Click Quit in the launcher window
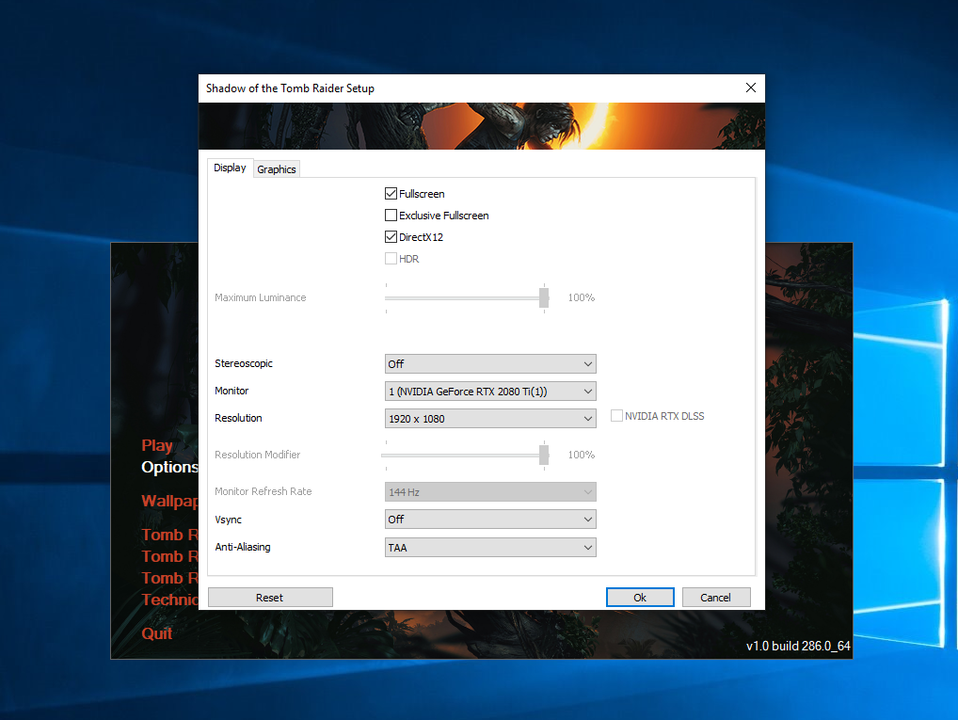 click(x=156, y=633)
